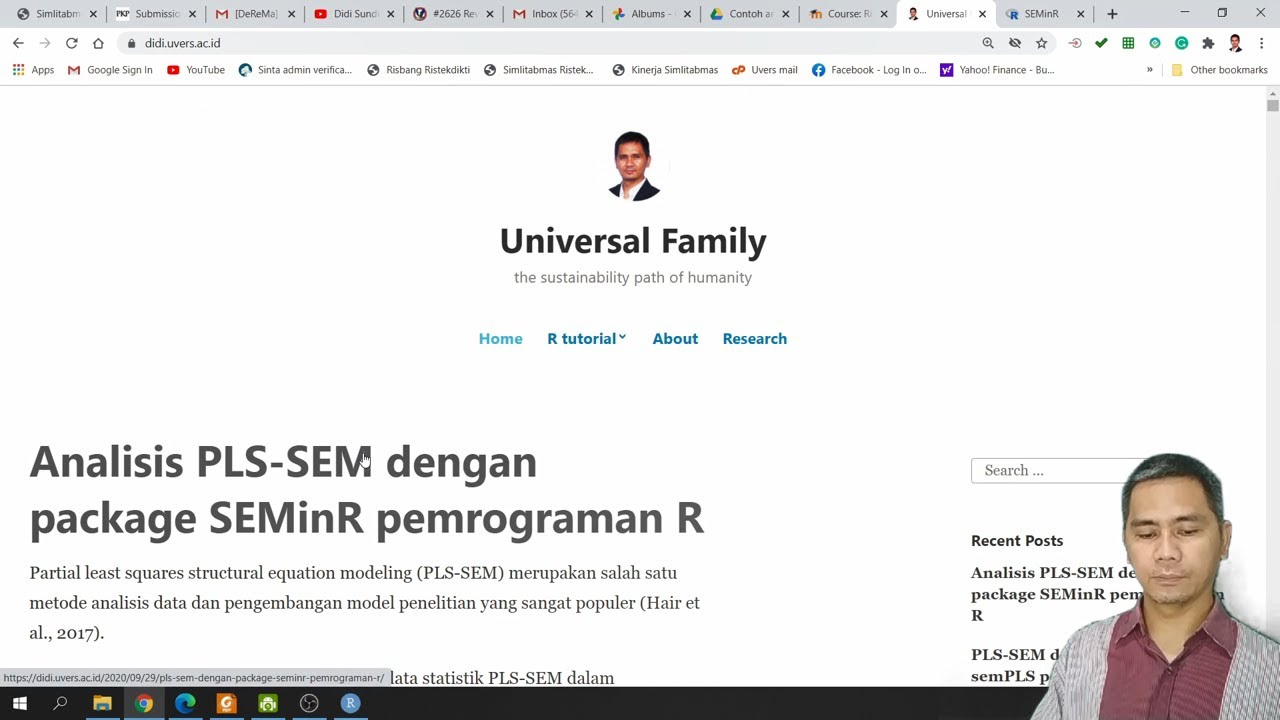
Task: Open the Grammarly extension icon
Action: (x=1181, y=43)
